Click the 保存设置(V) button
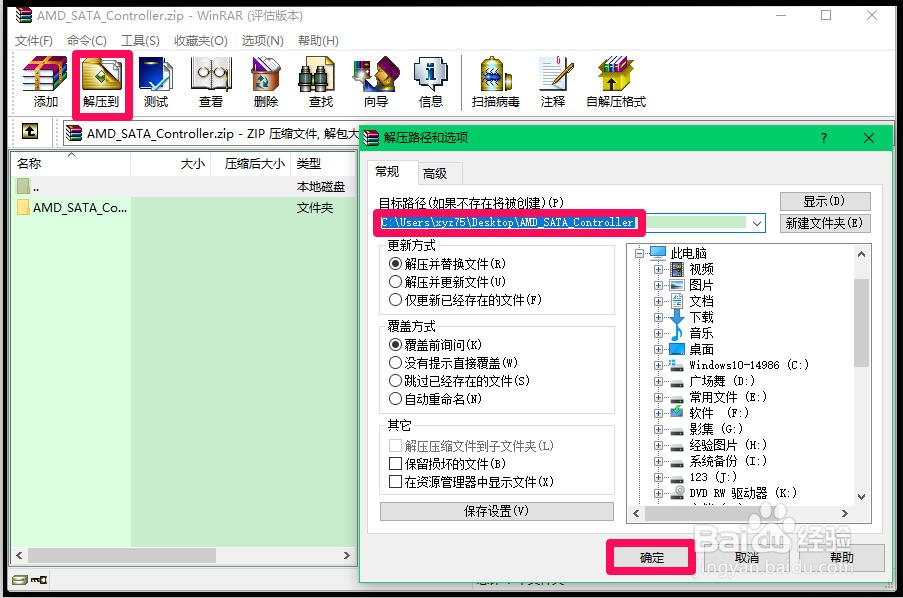Viewport: 903px width, 598px height. coord(496,511)
